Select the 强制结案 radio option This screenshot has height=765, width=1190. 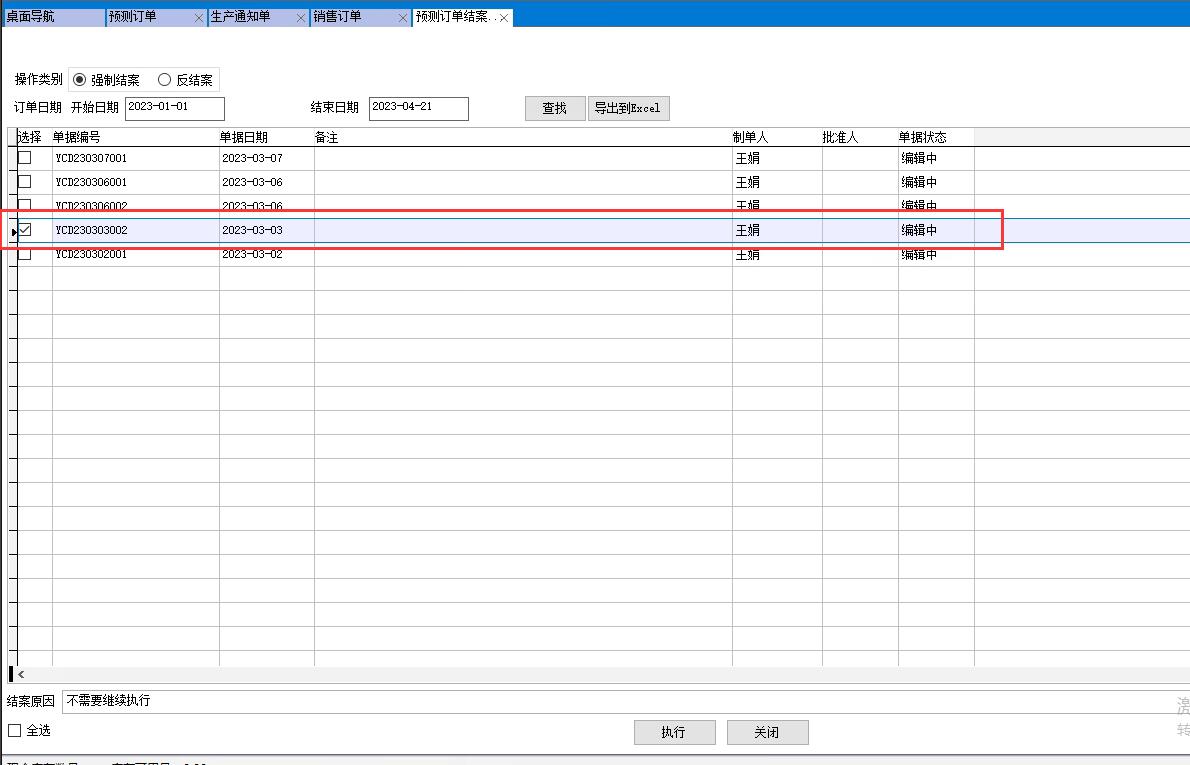(x=81, y=80)
